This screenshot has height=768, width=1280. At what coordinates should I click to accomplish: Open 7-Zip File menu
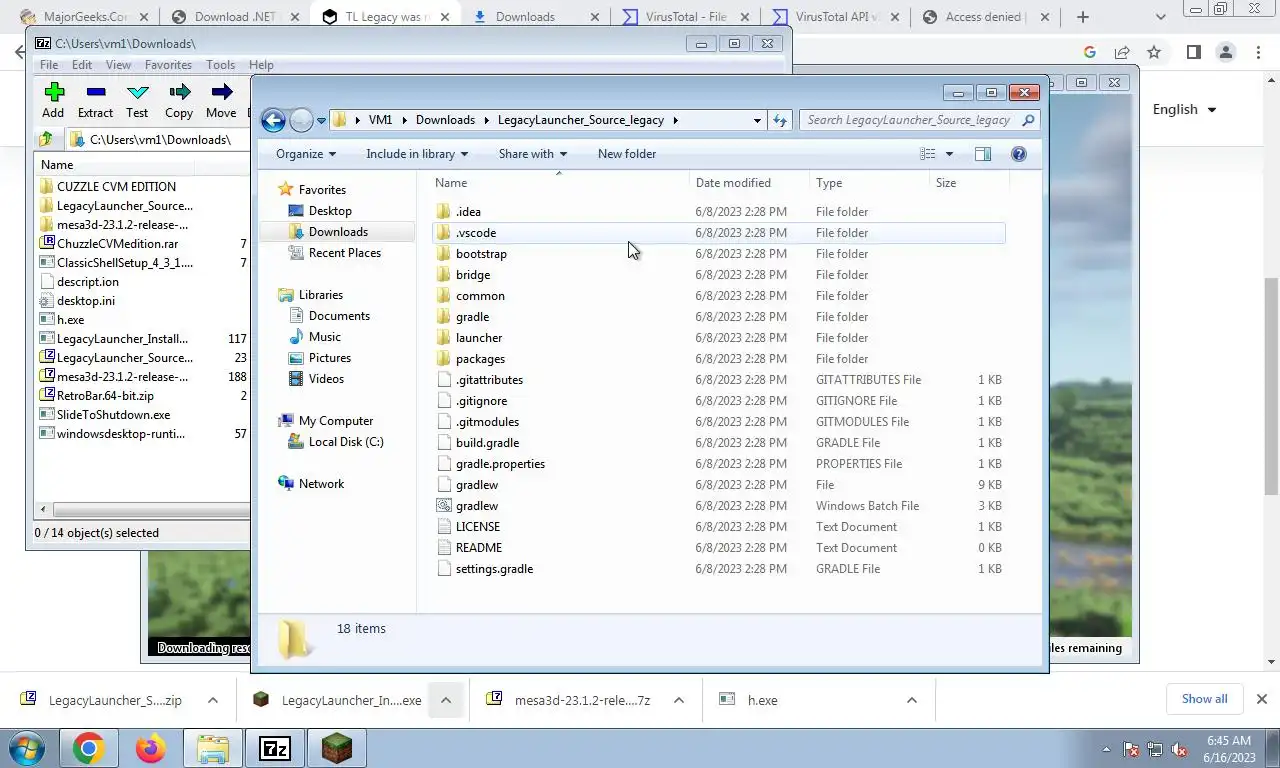click(x=48, y=65)
